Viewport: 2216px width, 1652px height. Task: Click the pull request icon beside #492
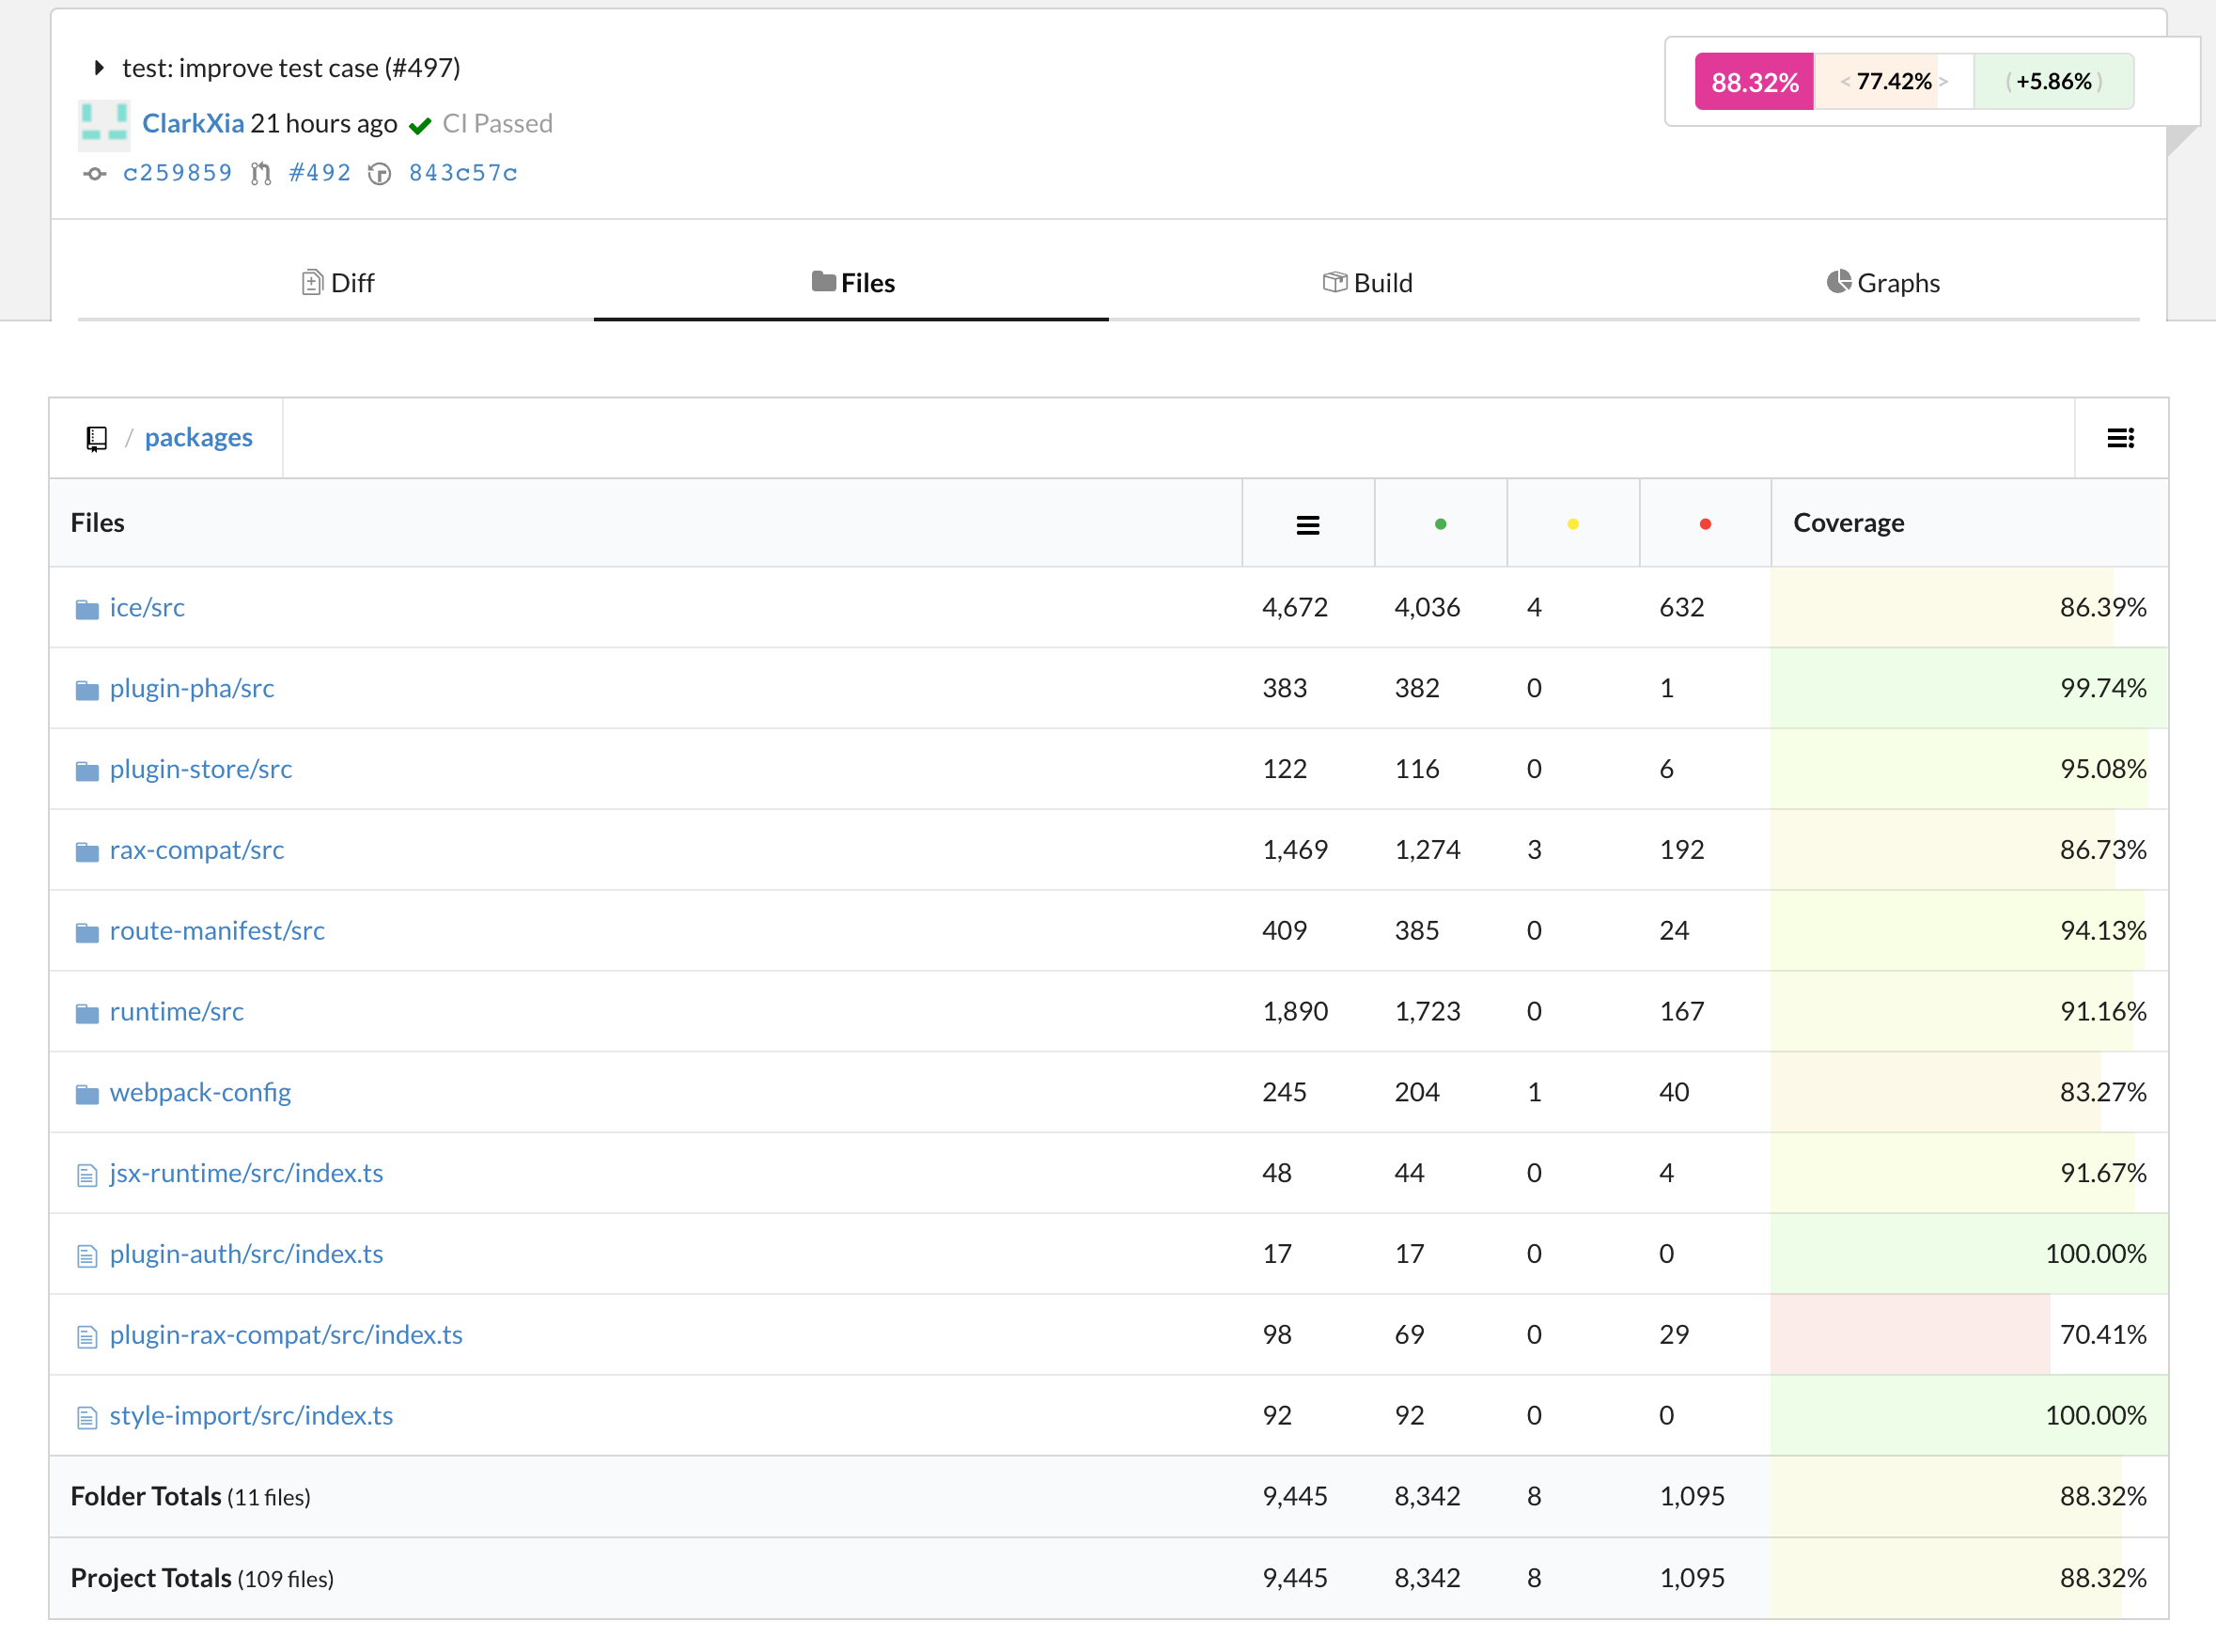[x=261, y=173]
